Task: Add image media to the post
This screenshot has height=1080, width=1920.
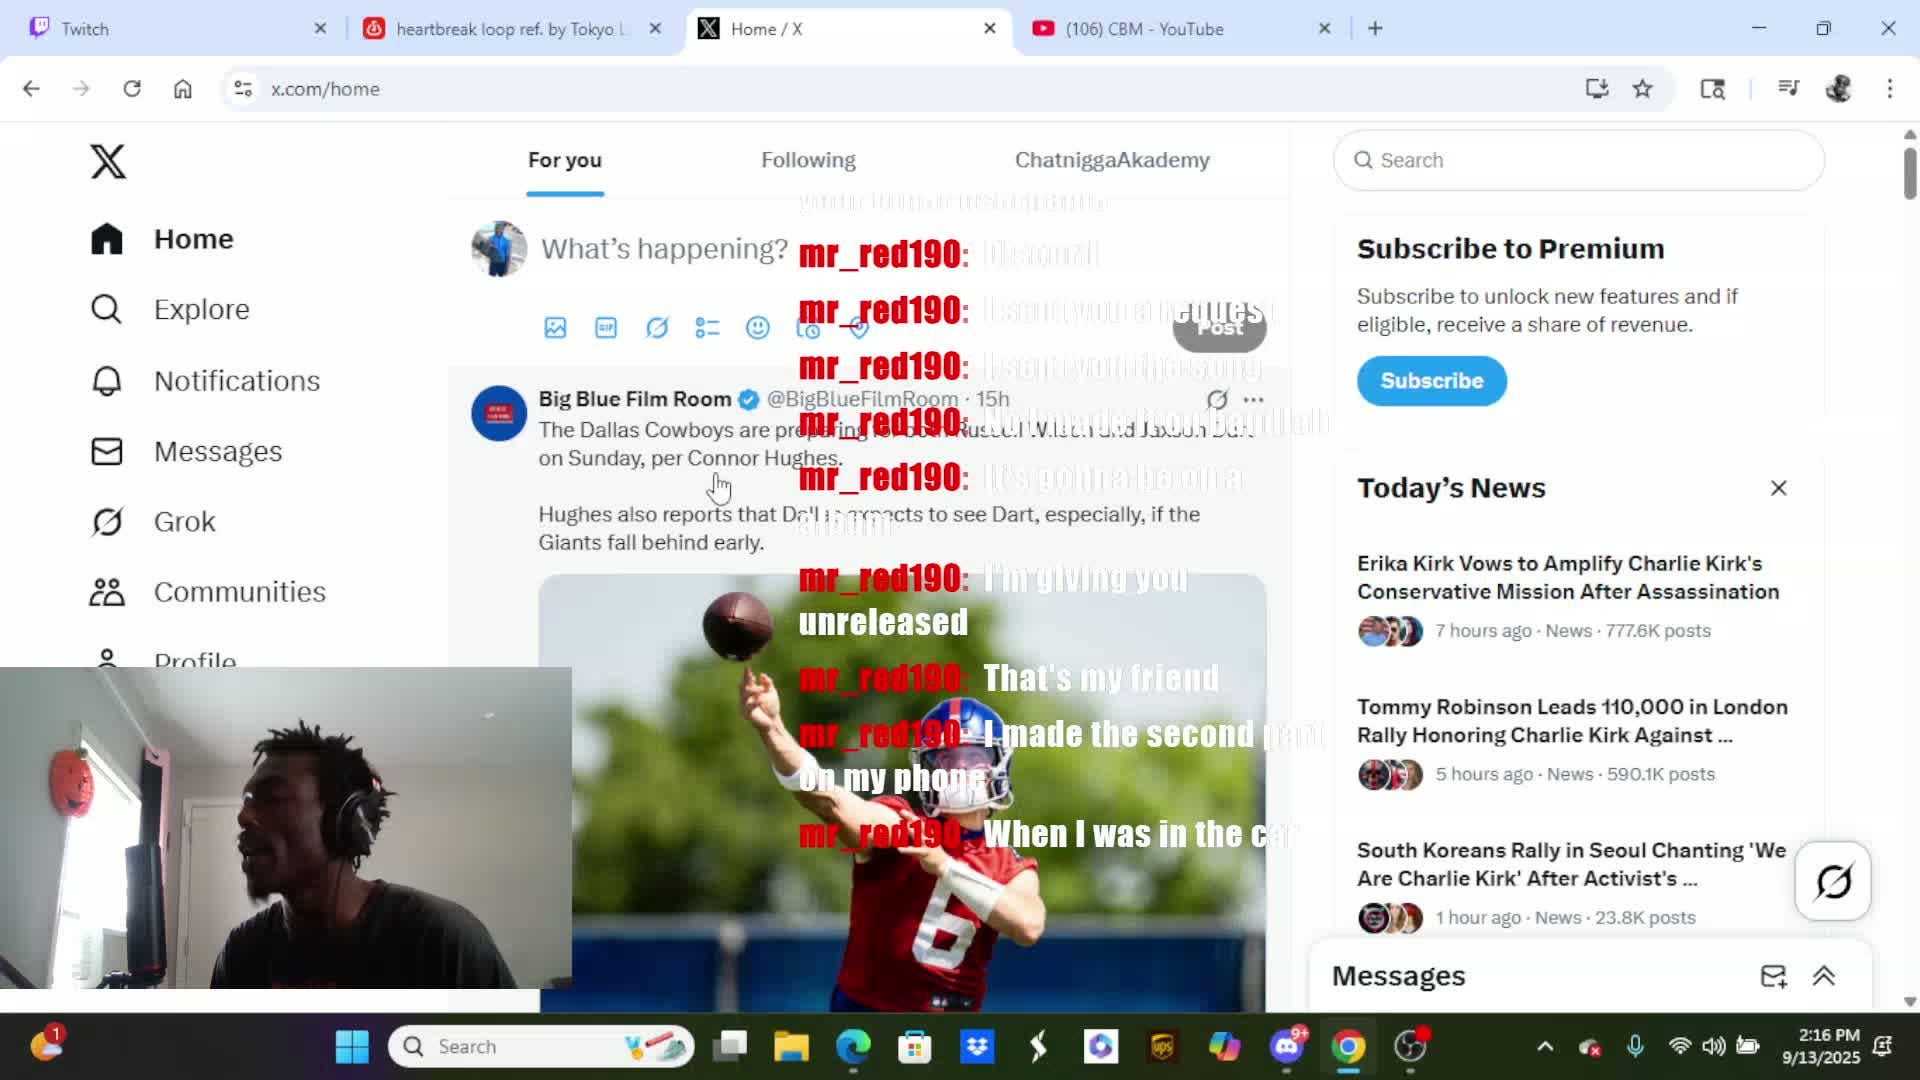Action: (x=555, y=328)
